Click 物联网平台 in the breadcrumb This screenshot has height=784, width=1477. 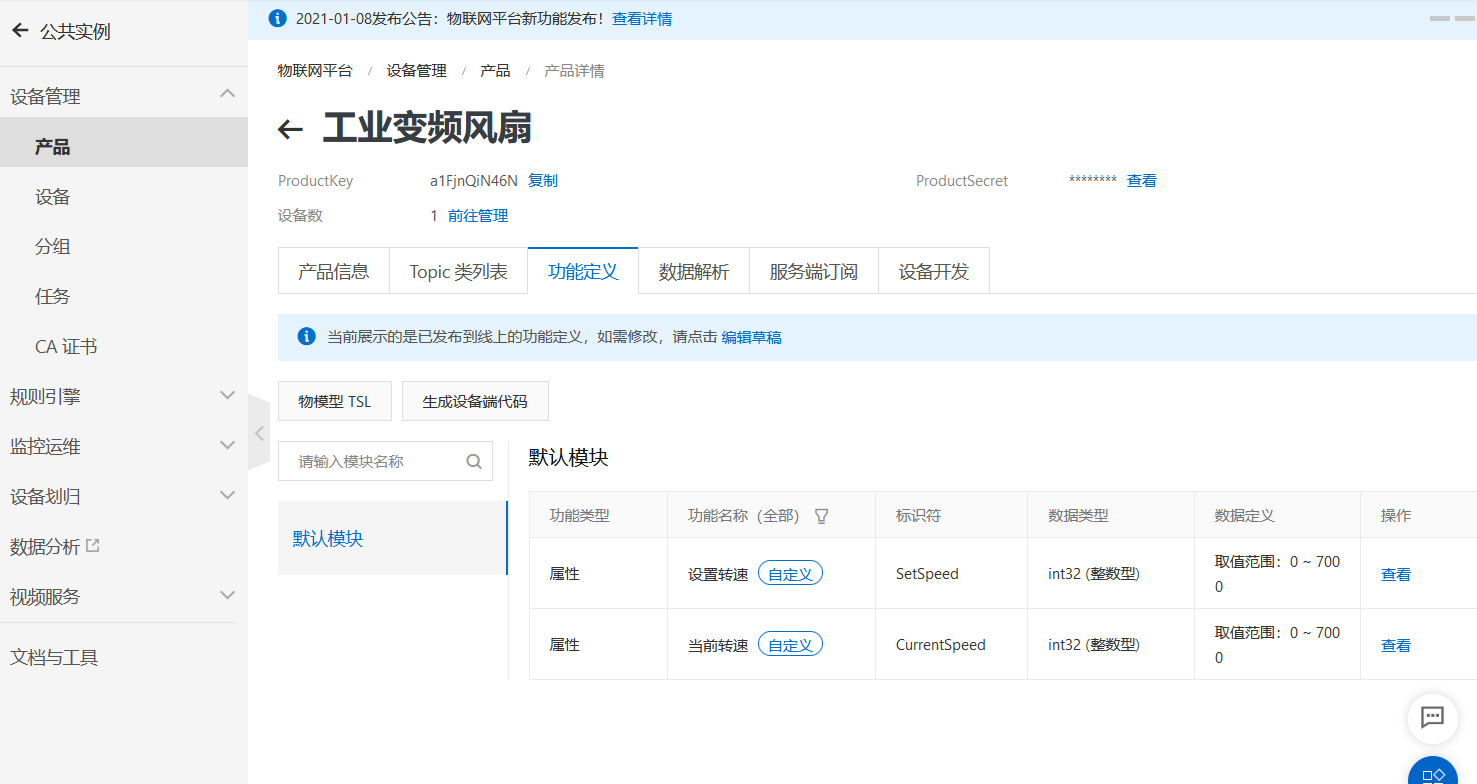[x=315, y=71]
